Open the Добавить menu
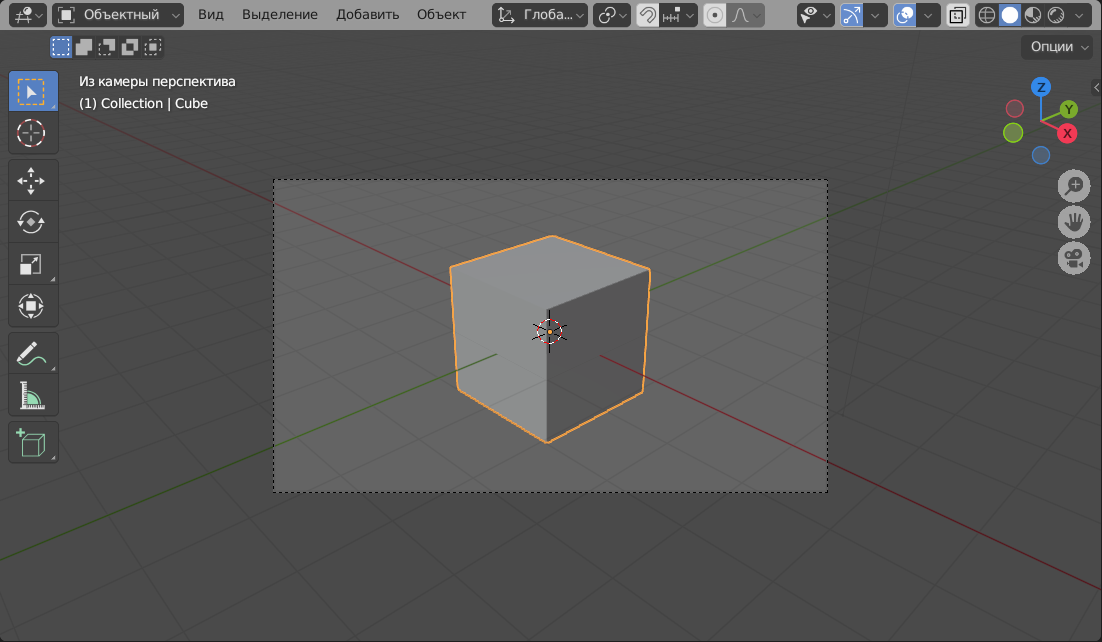Image resolution: width=1102 pixels, height=642 pixels. pyautogui.click(x=367, y=15)
